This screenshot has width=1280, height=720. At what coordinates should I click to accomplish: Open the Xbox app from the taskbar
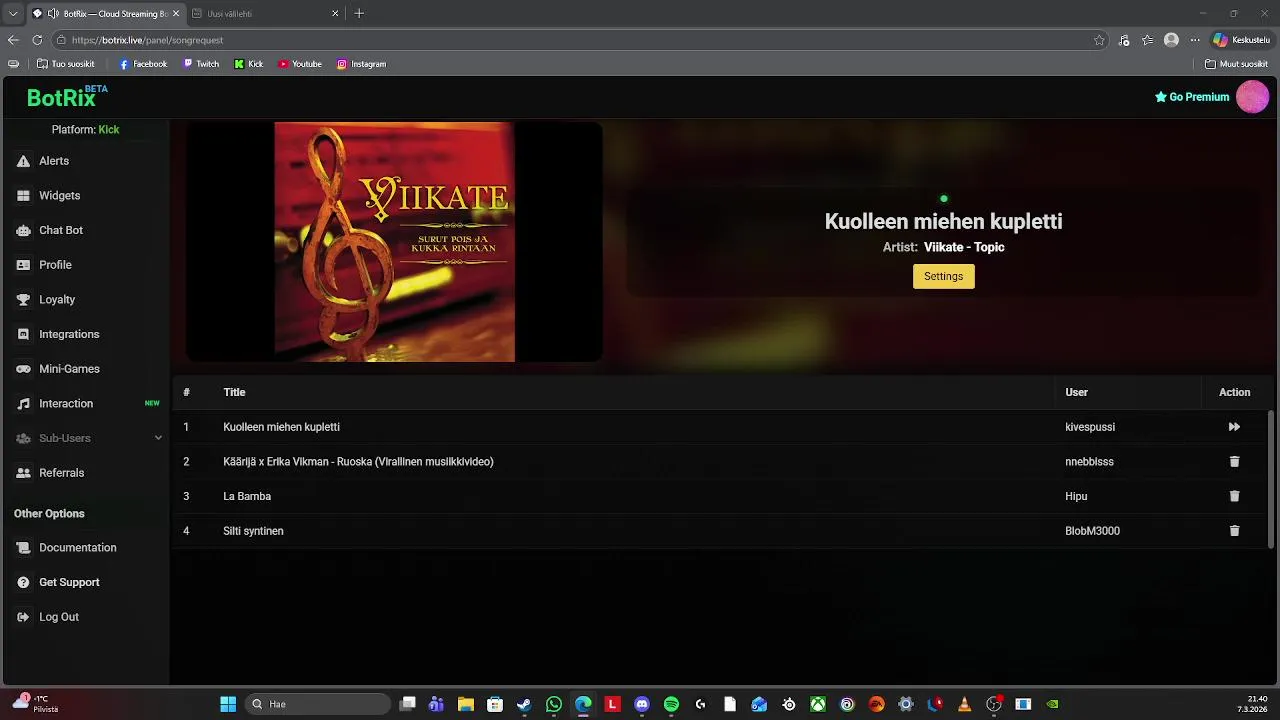(818, 704)
